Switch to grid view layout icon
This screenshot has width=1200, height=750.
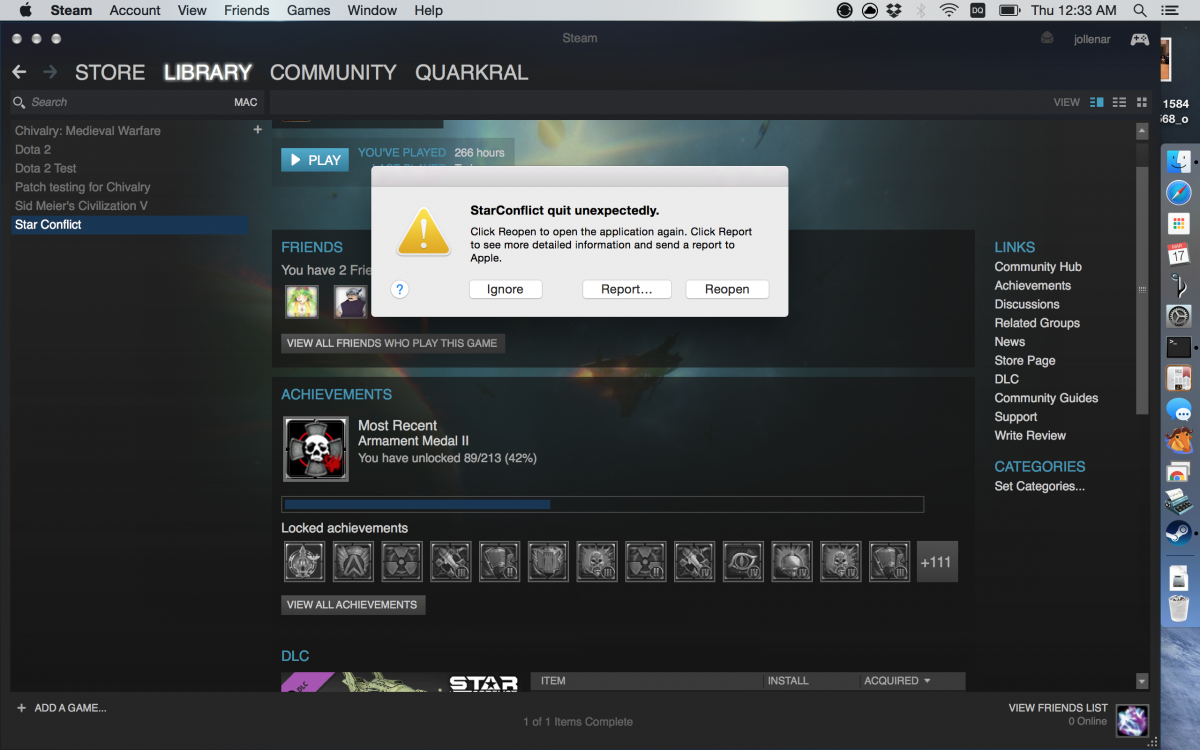click(x=1142, y=102)
